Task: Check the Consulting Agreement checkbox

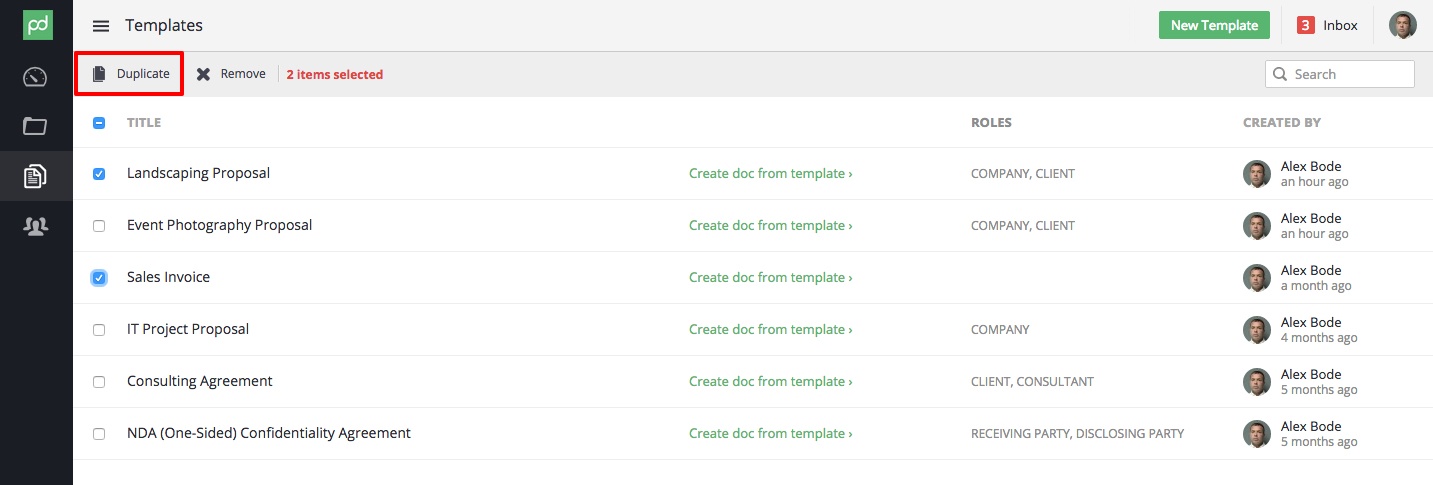Action: pos(99,382)
